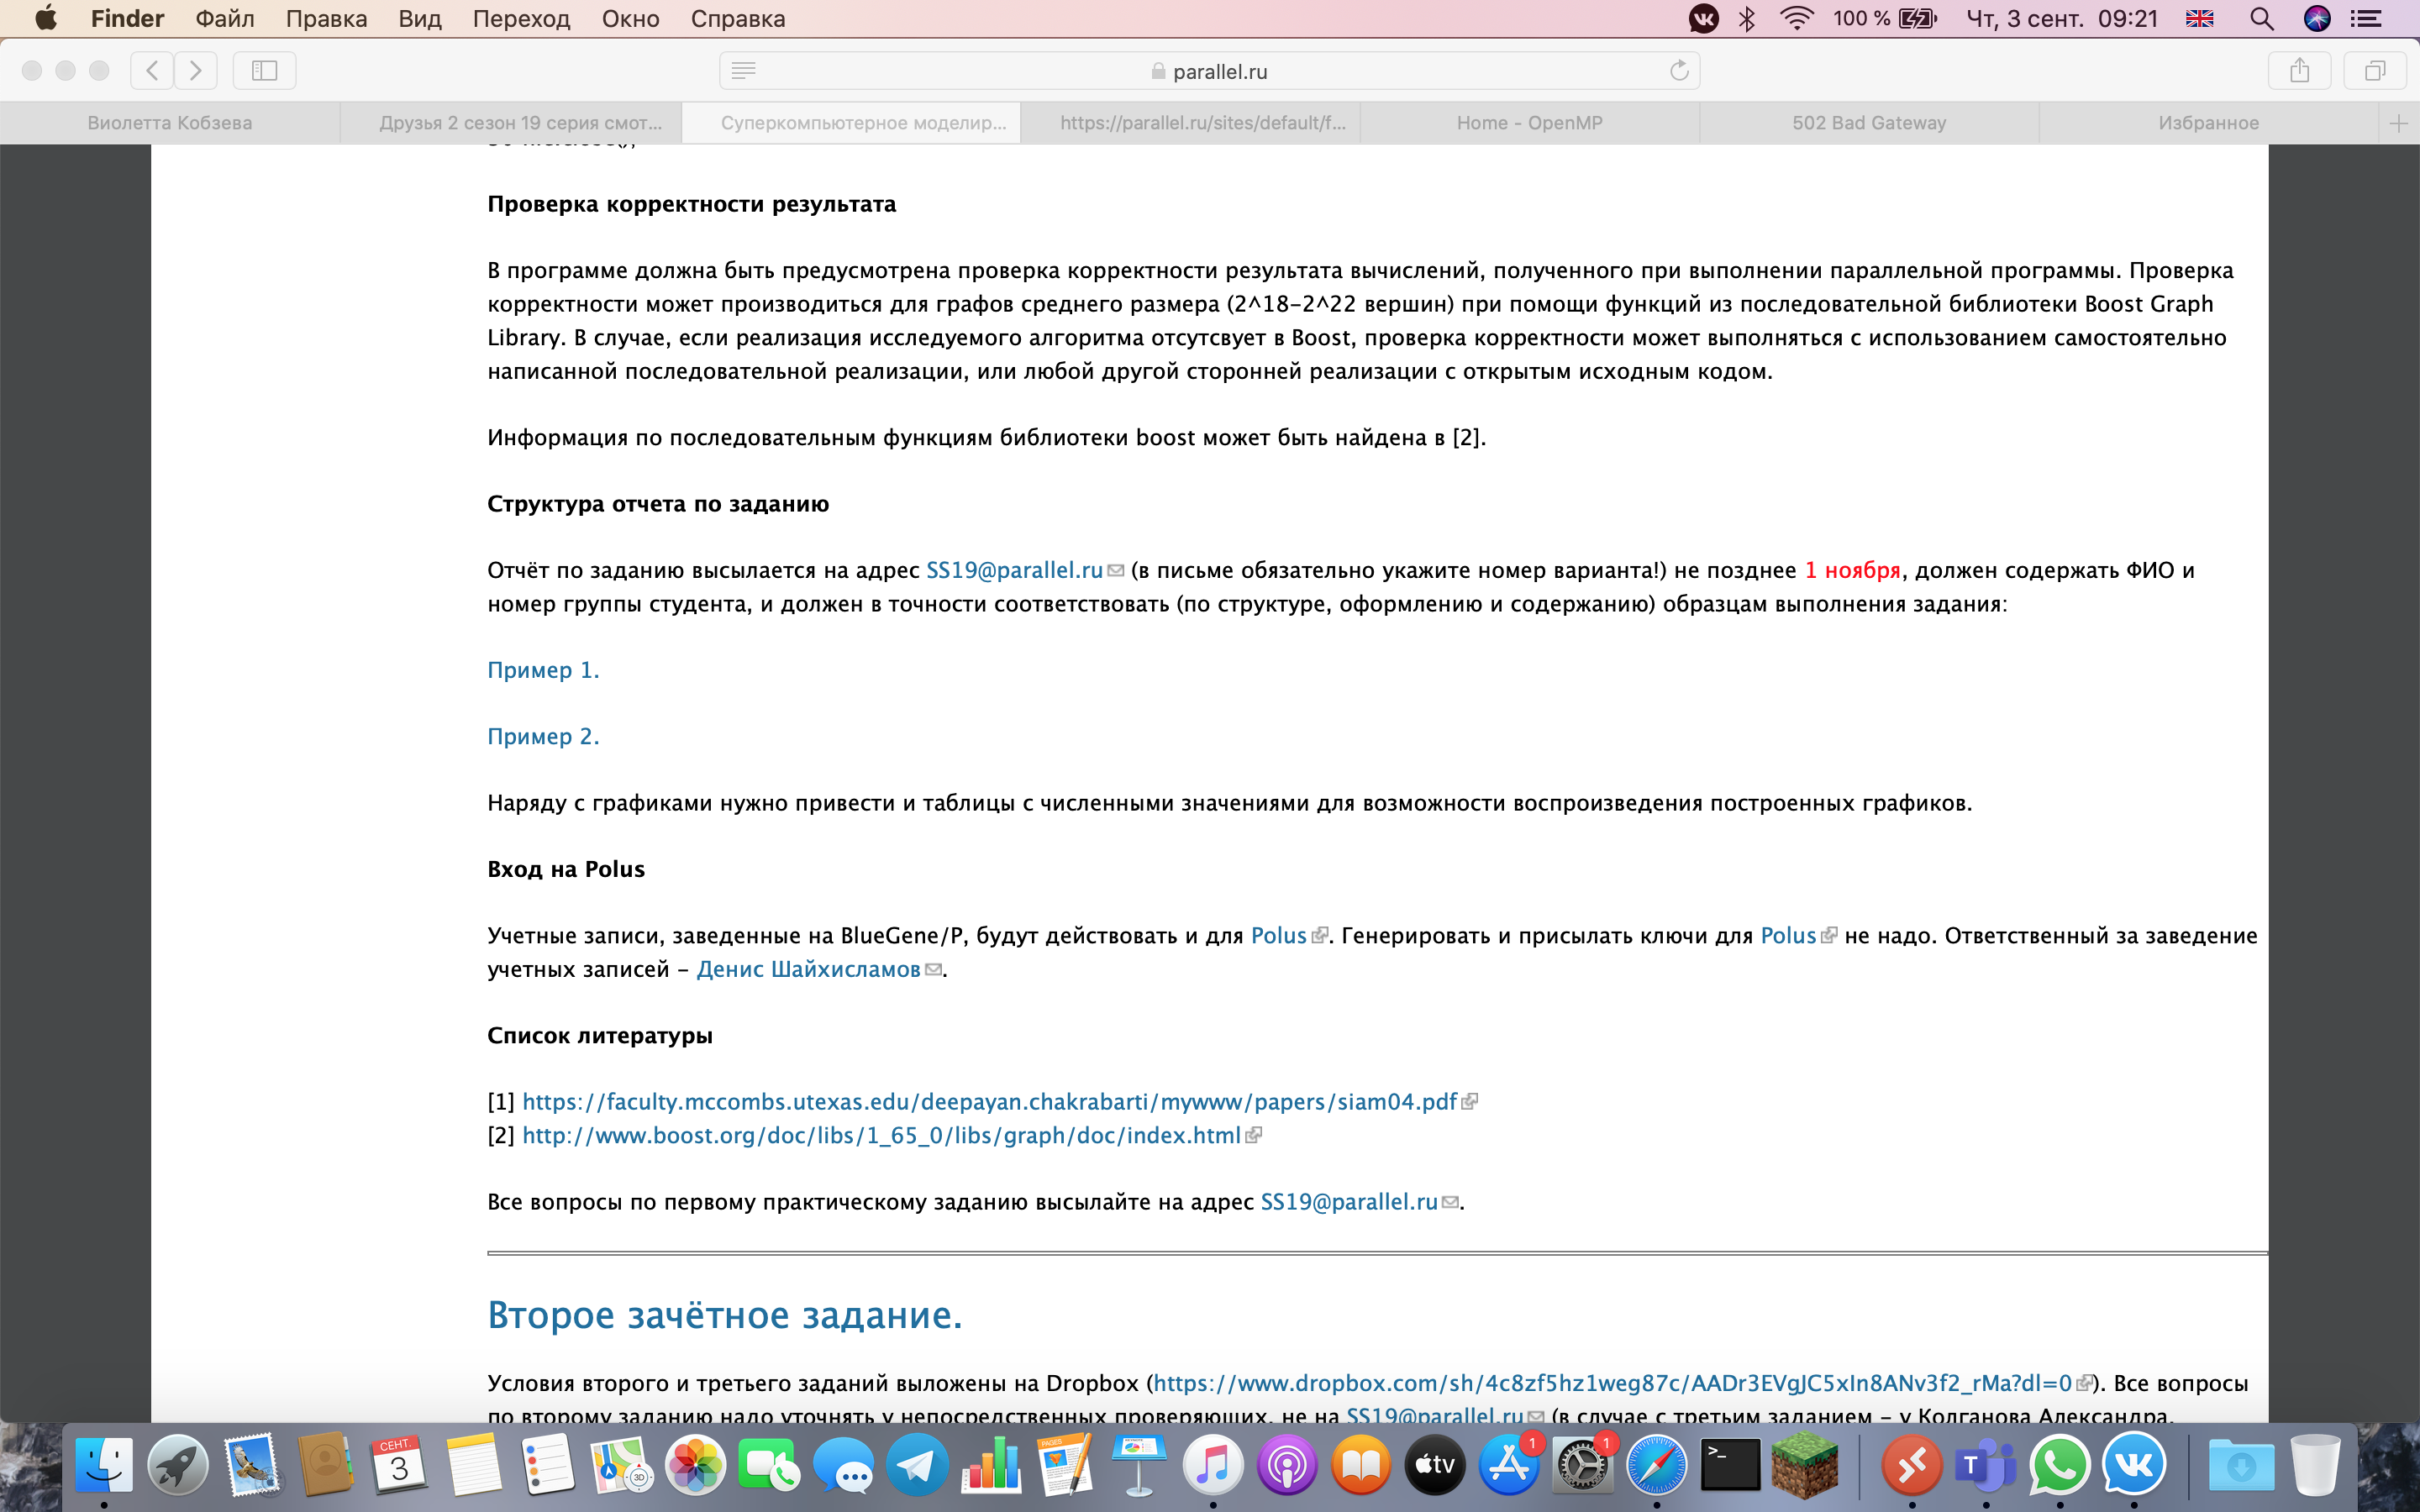
Task: Open the Apple menu
Action: (x=45, y=18)
